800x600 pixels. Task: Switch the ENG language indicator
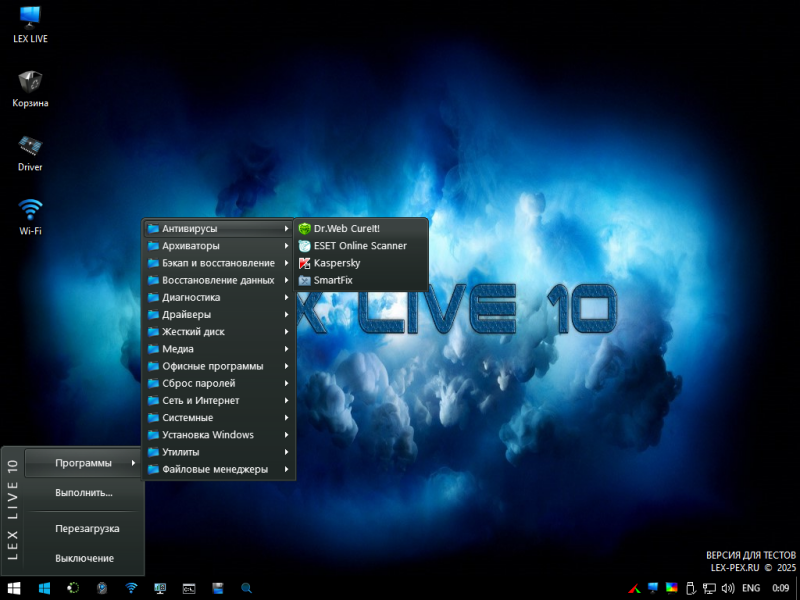pyautogui.click(x=751, y=588)
